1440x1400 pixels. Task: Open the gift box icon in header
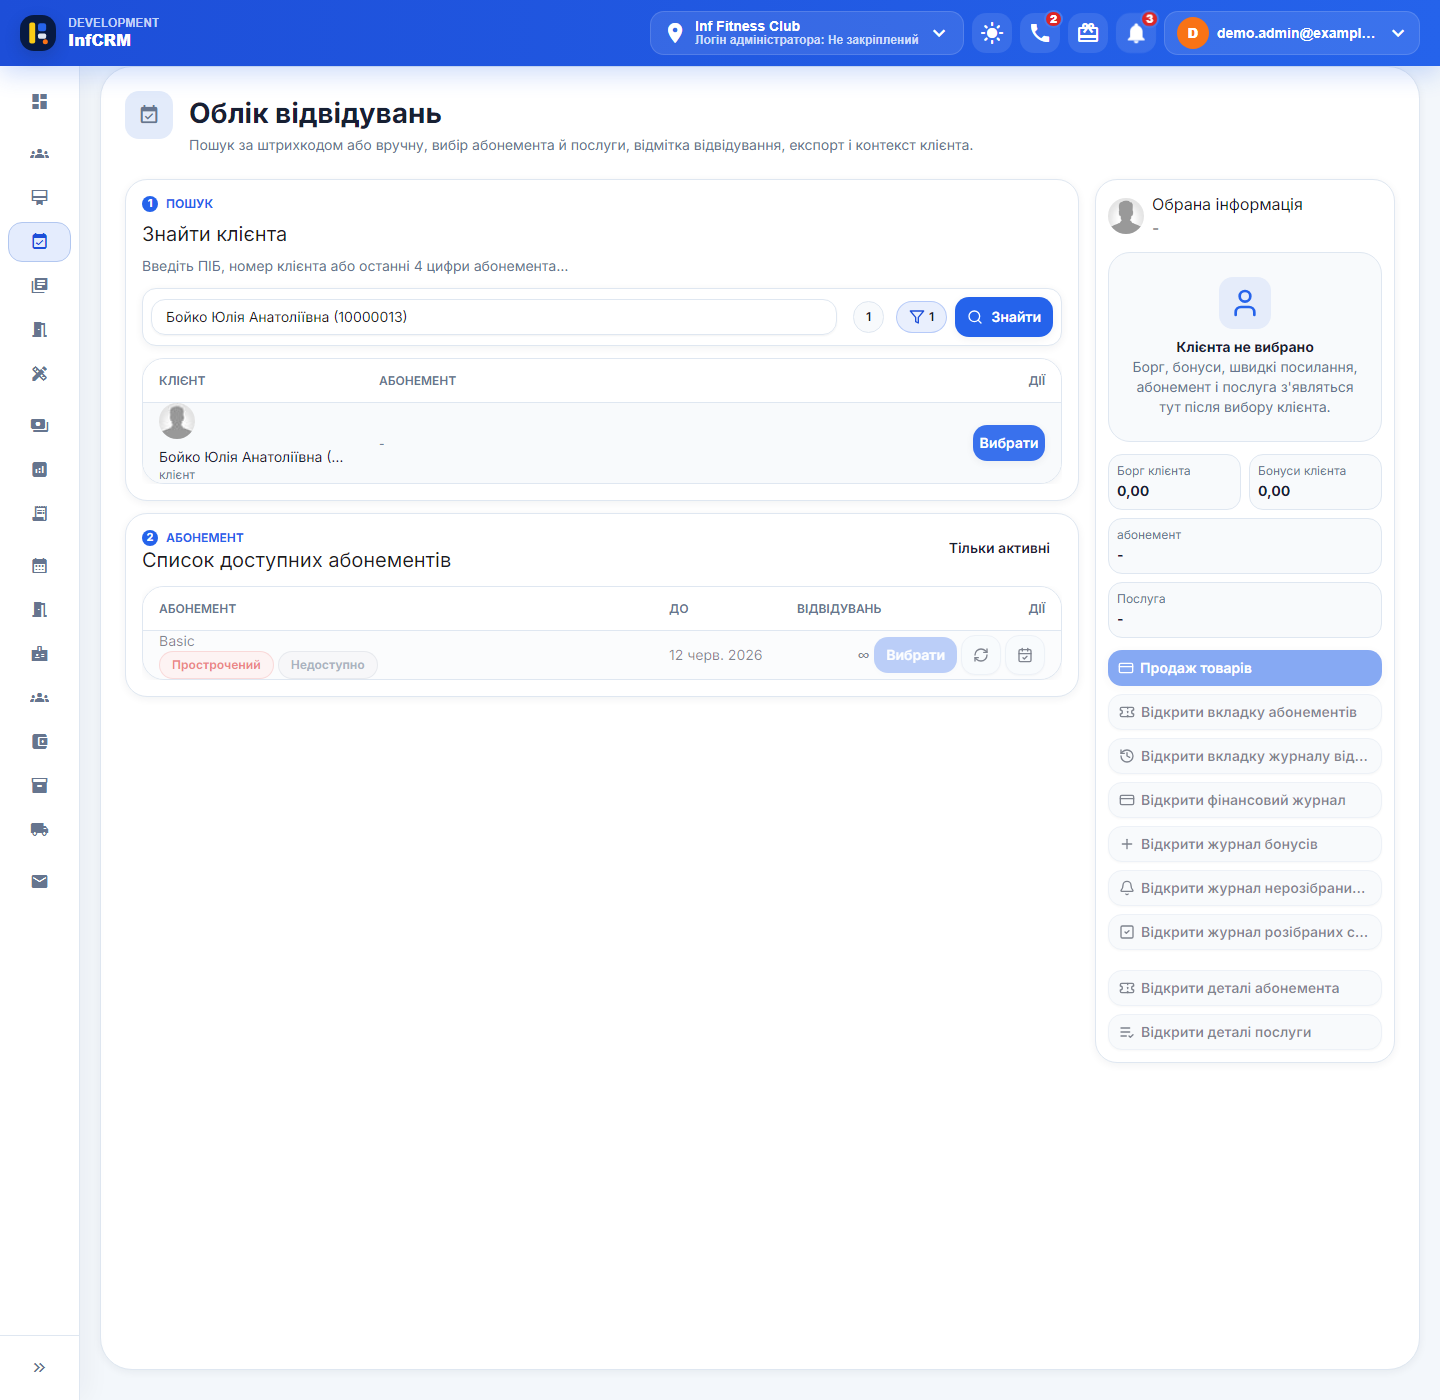(1088, 33)
